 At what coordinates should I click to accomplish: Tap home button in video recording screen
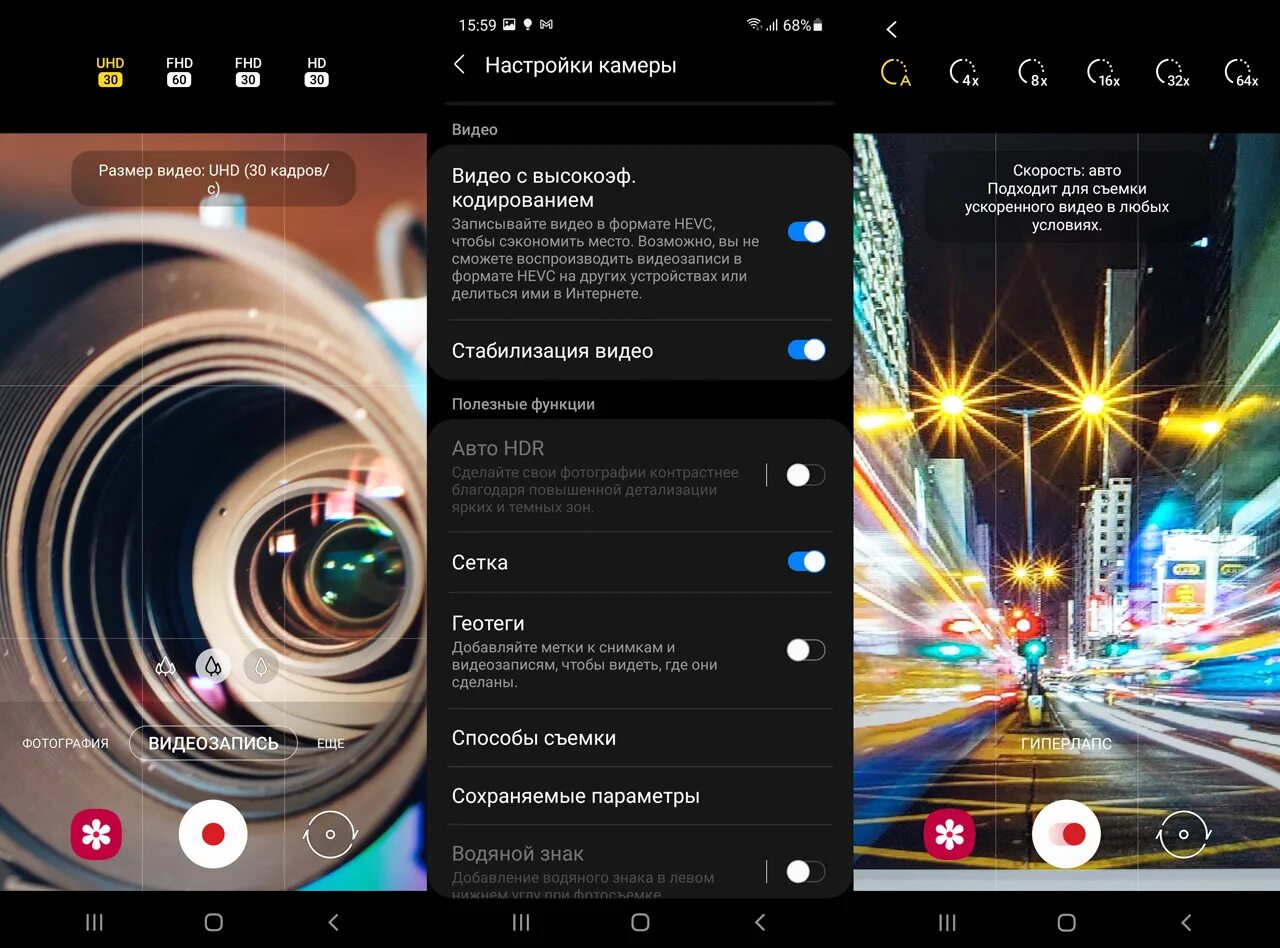point(213,922)
